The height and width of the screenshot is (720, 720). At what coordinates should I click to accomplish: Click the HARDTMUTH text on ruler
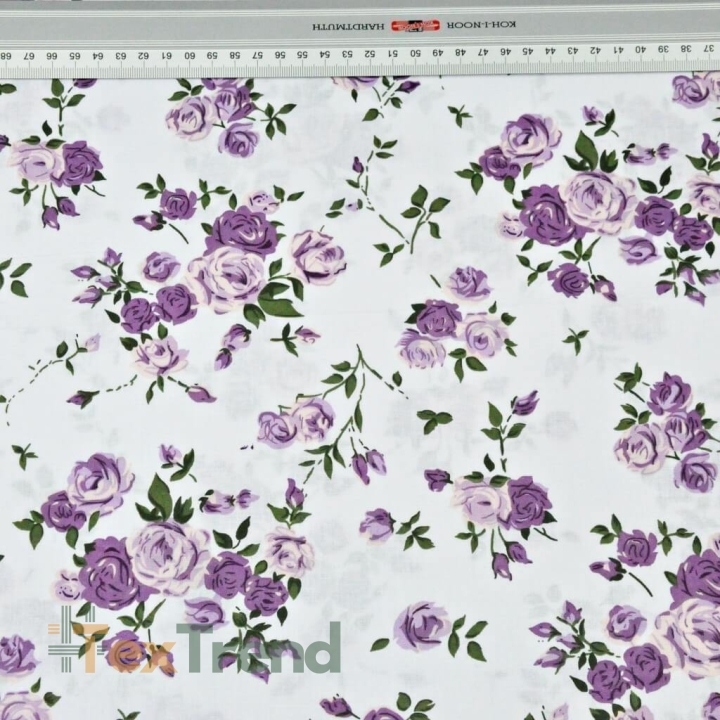click(349, 26)
